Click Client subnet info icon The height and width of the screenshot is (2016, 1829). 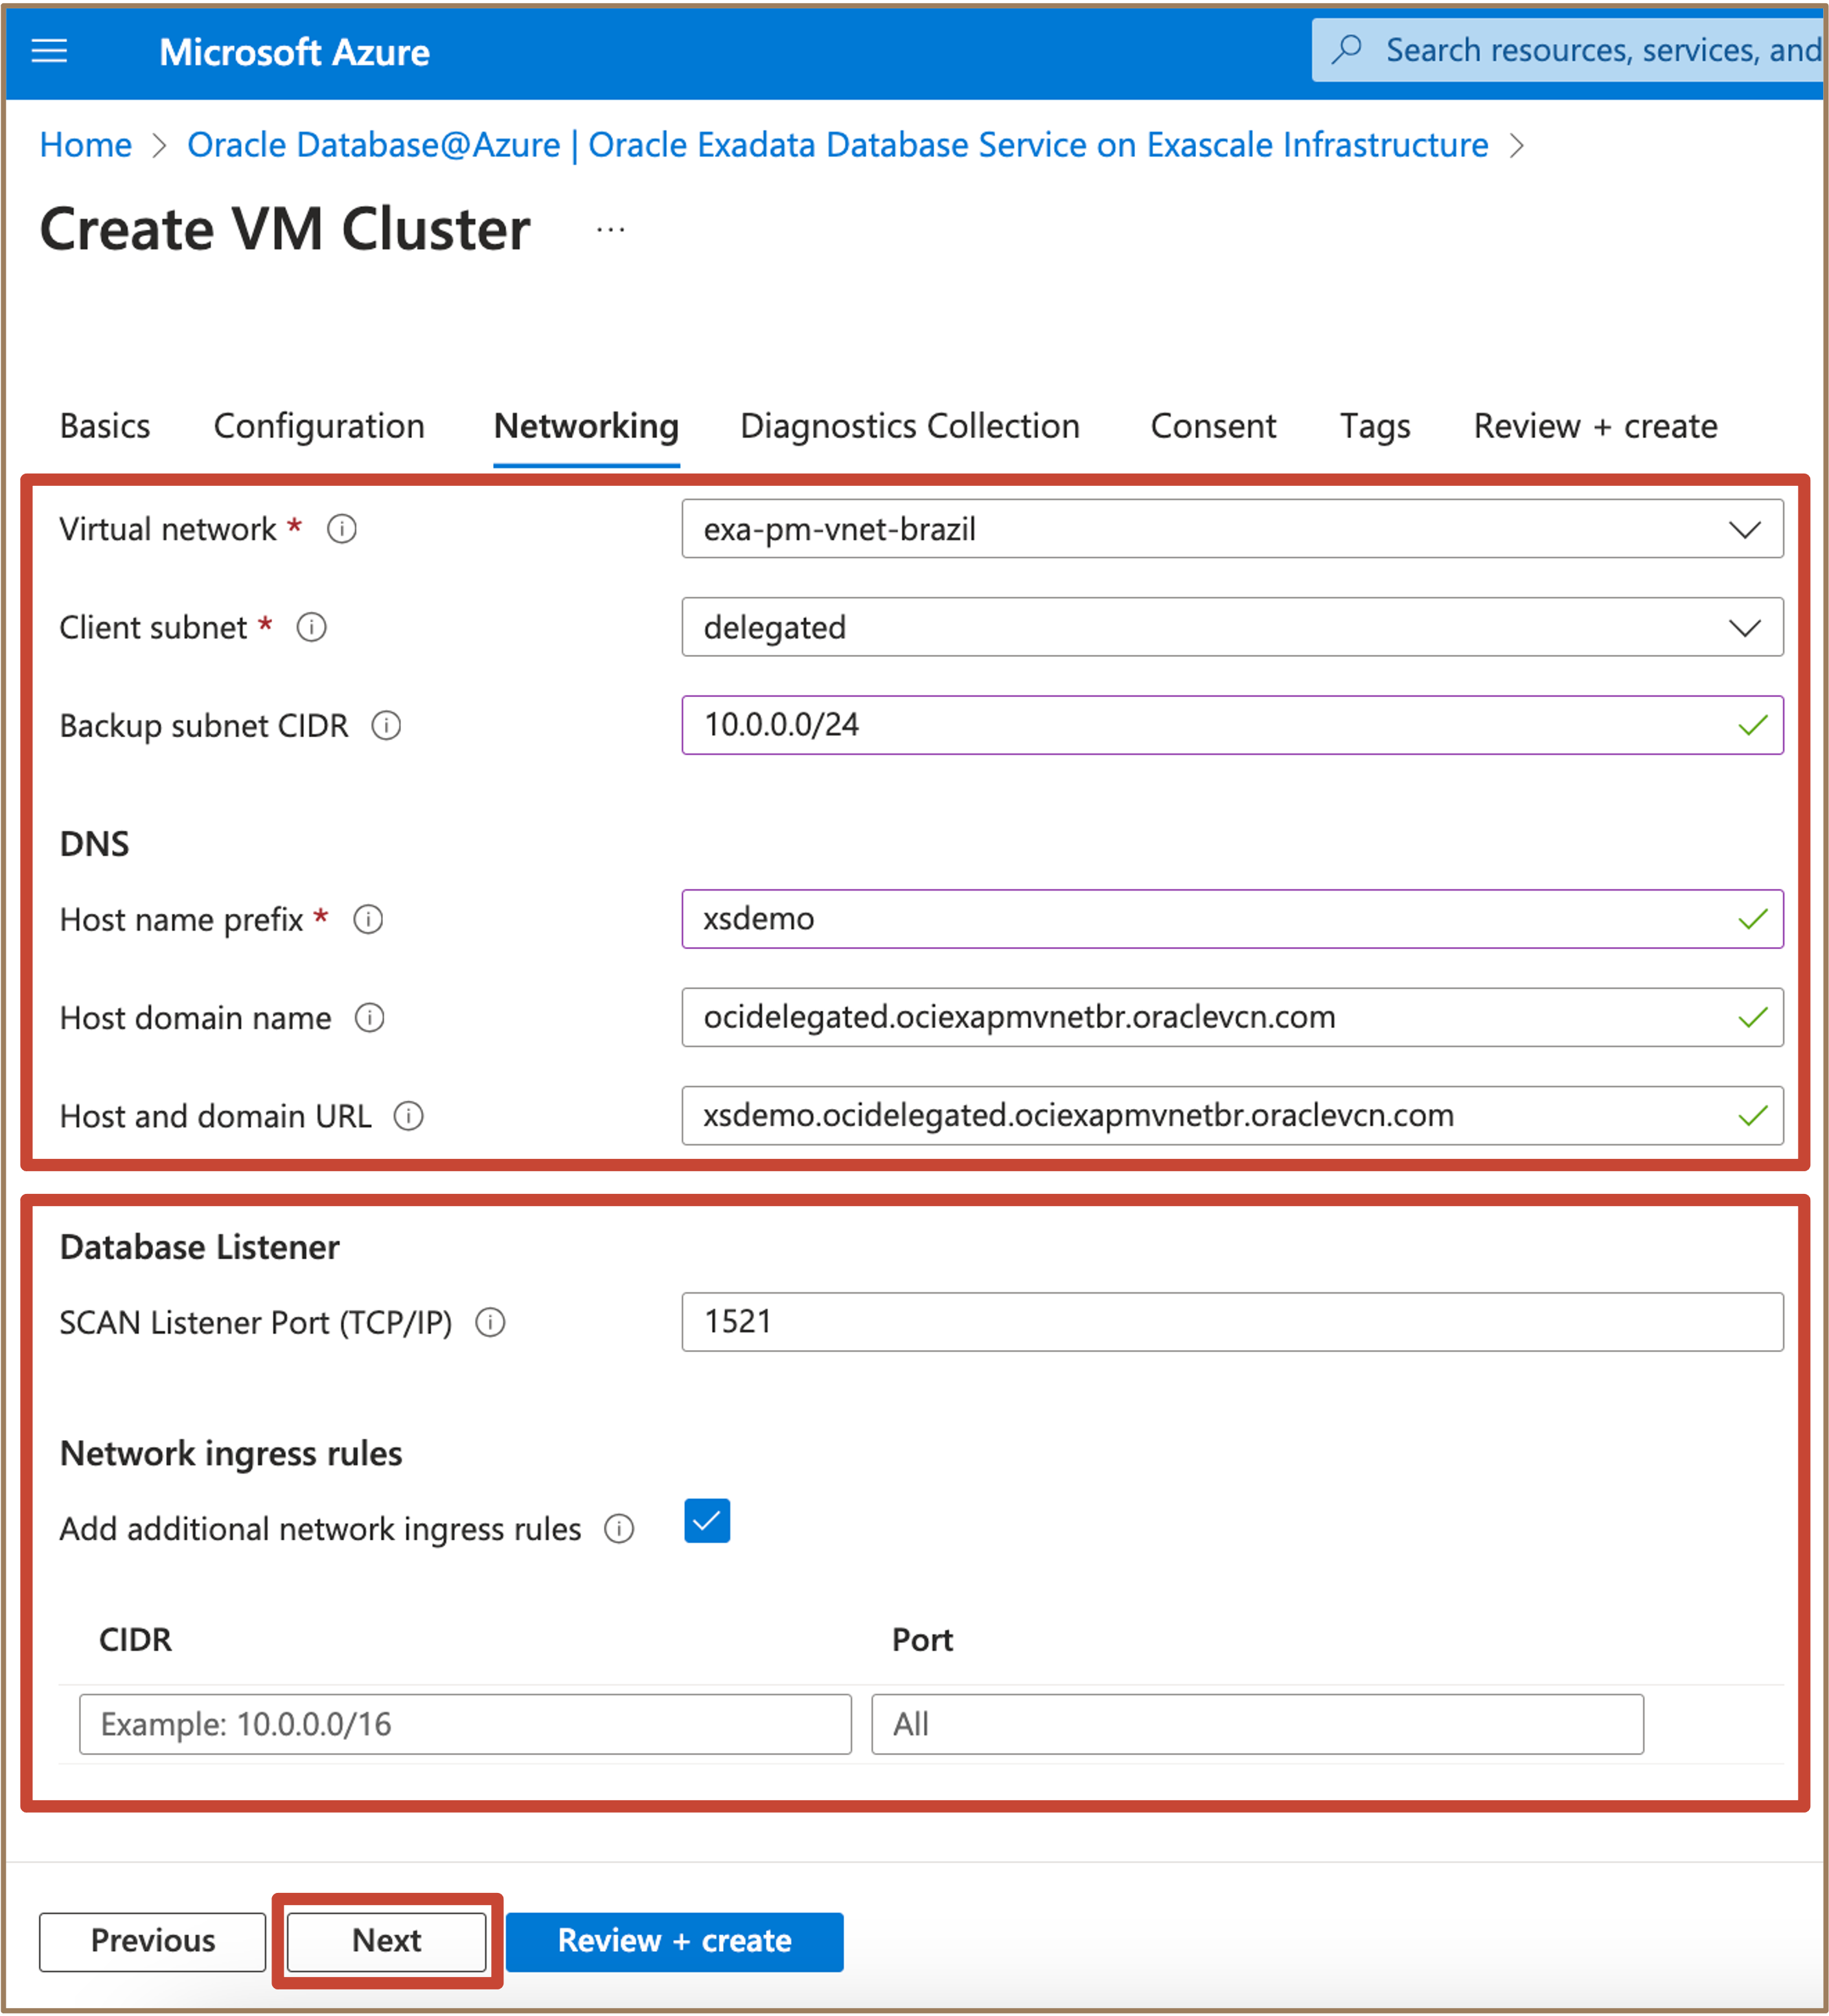pyautogui.click(x=312, y=627)
